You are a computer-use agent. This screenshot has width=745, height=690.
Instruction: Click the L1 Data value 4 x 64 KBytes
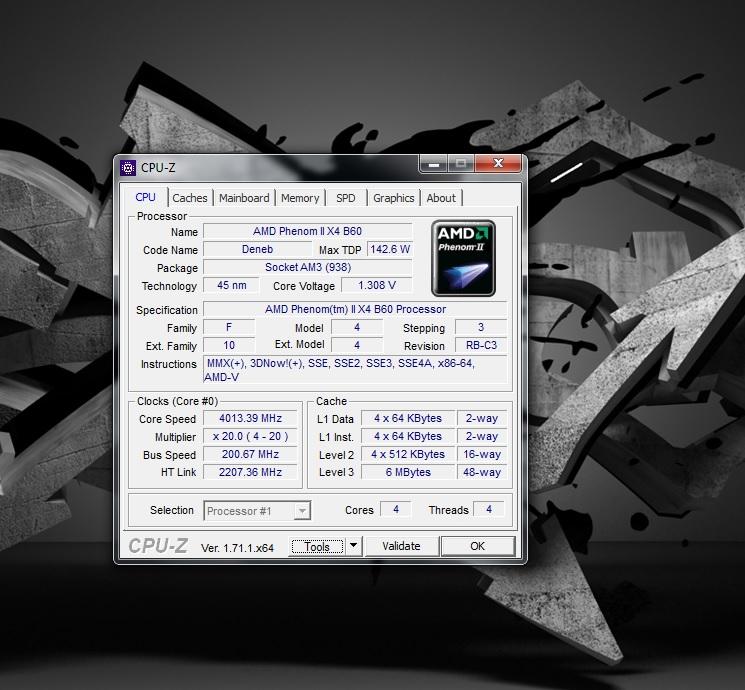(x=408, y=418)
